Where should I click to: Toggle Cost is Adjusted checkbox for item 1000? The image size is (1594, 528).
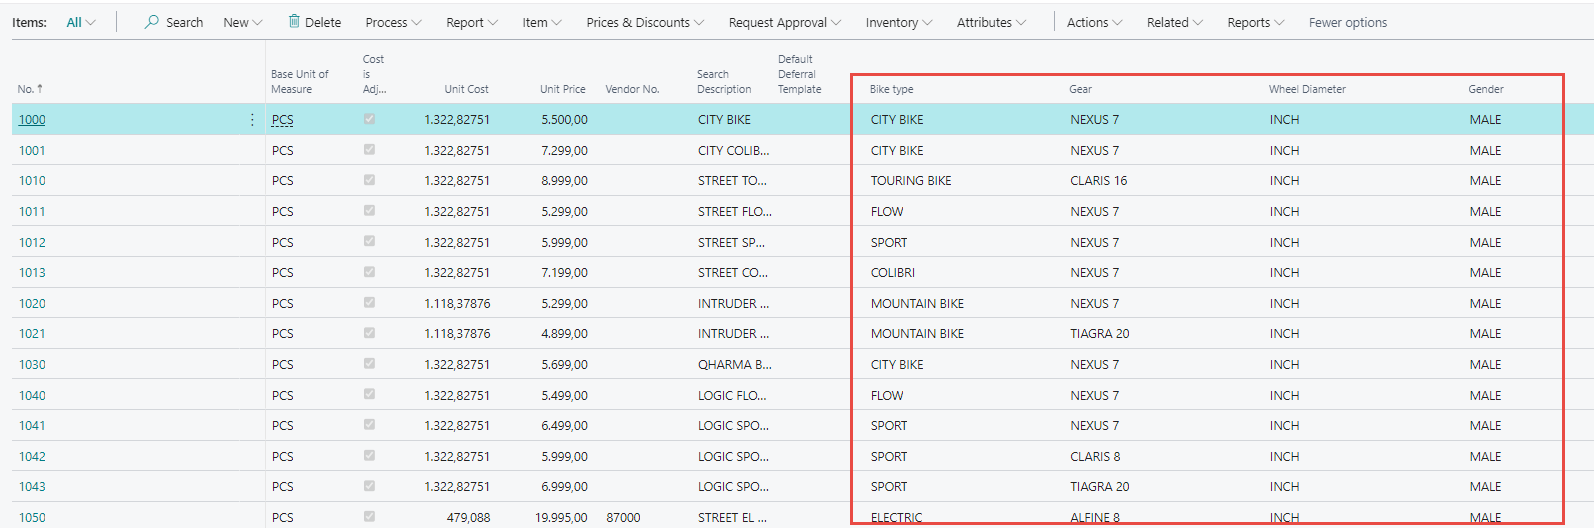369,119
